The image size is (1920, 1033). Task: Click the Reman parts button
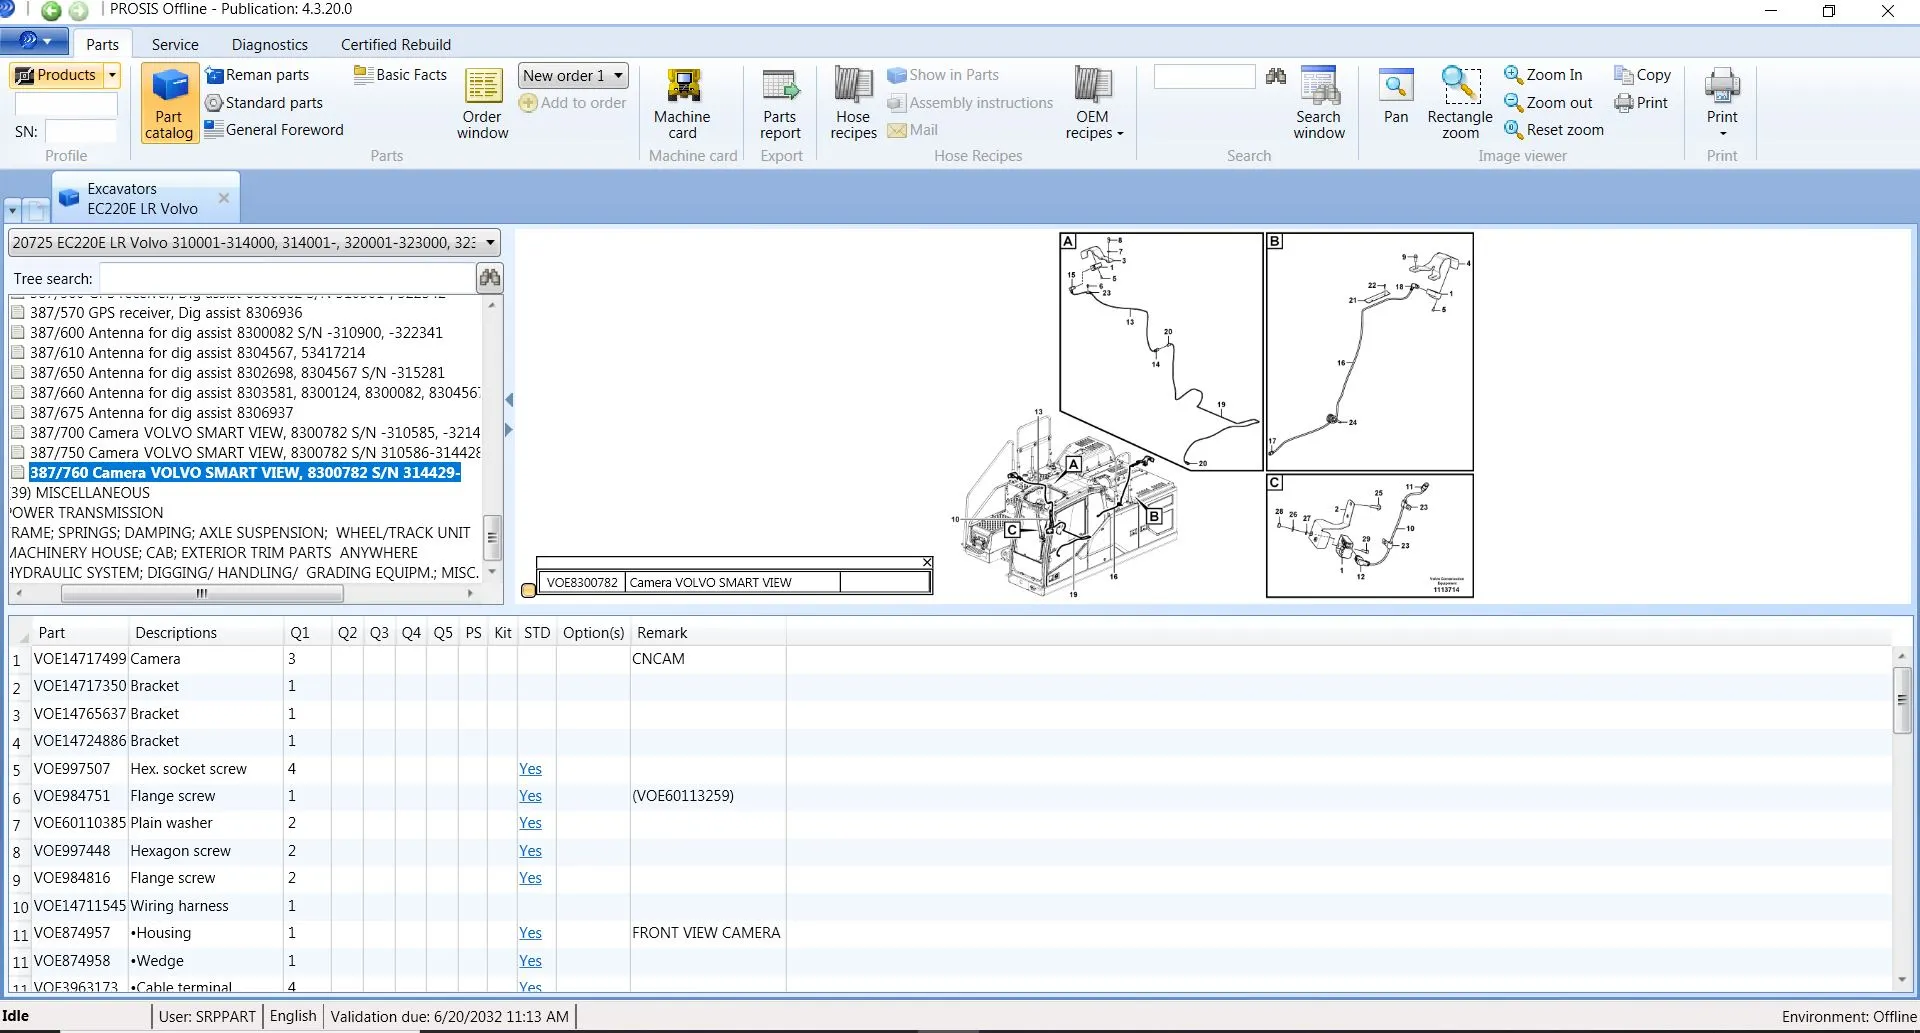(x=257, y=75)
